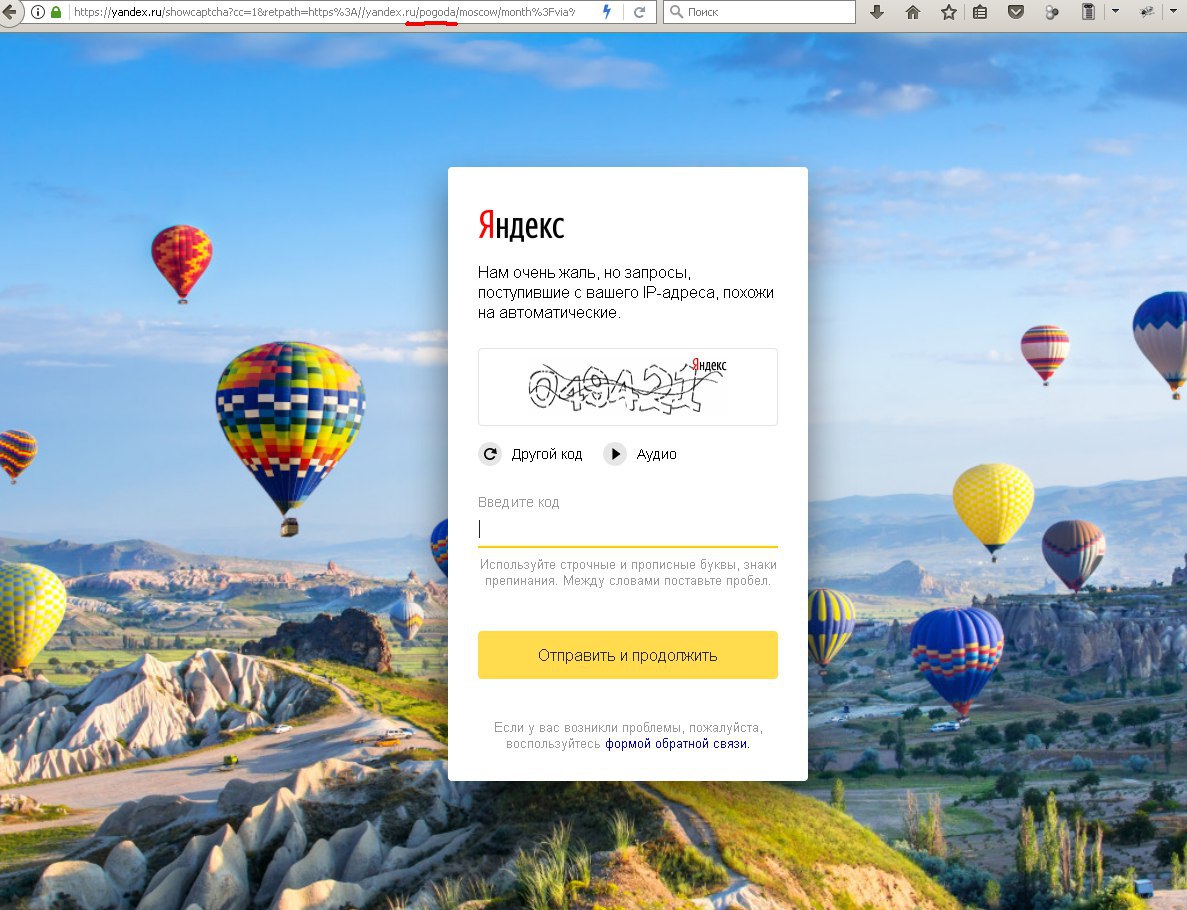1187x910 pixels.
Task: Go to the home page icon
Action: pos(913,12)
